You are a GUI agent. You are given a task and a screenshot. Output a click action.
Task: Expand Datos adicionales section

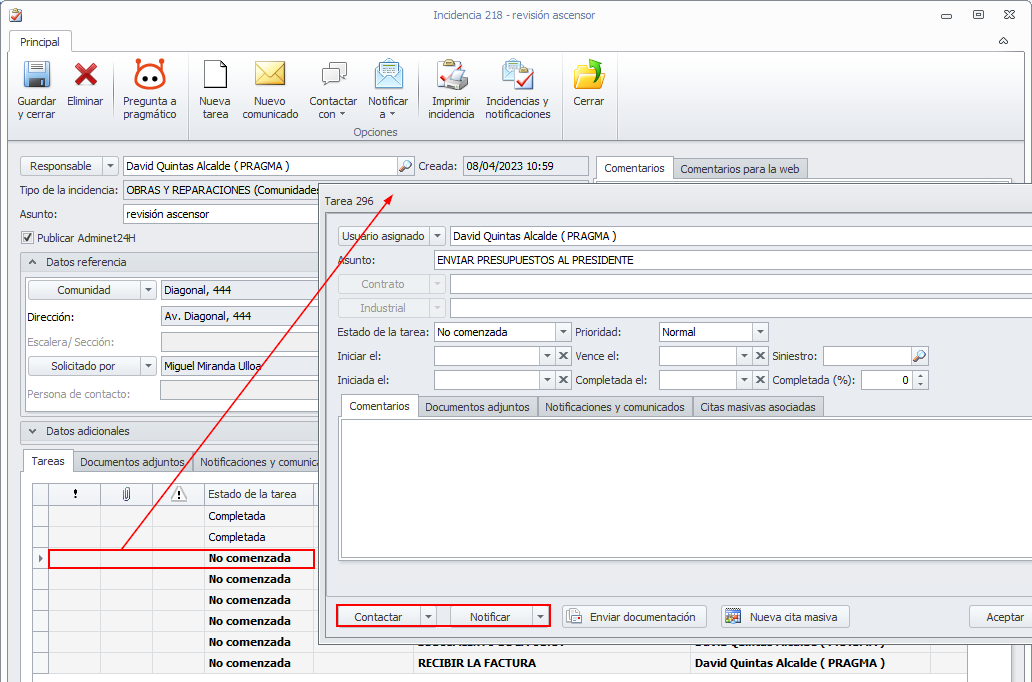click(x=32, y=431)
